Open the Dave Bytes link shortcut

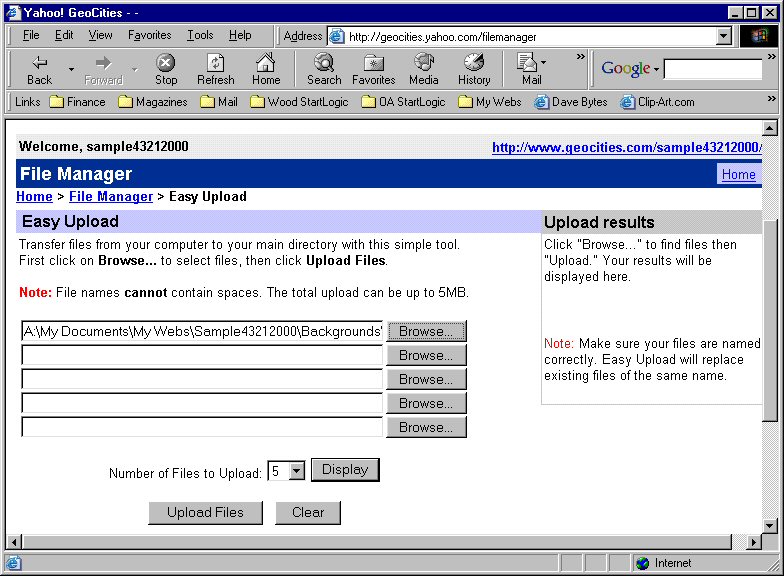pyautogui.click(x=571, y=102)
